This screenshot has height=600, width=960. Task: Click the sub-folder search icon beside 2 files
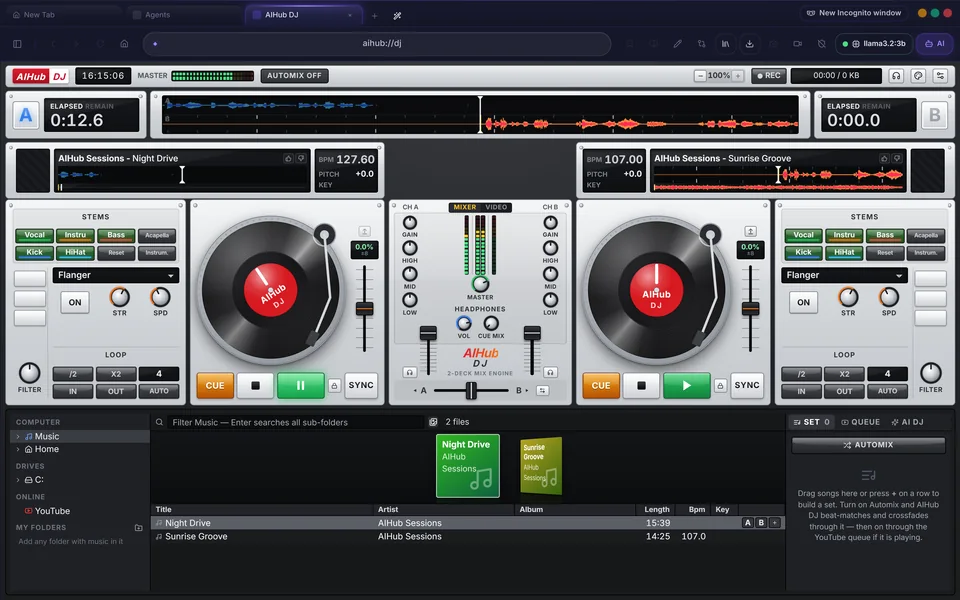(x=433, y=422)
